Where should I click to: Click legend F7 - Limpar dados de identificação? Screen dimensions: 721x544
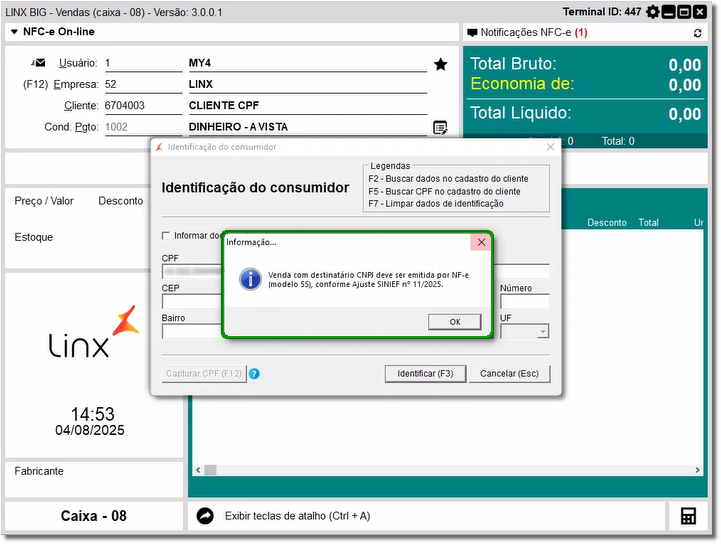pos(435,204)
